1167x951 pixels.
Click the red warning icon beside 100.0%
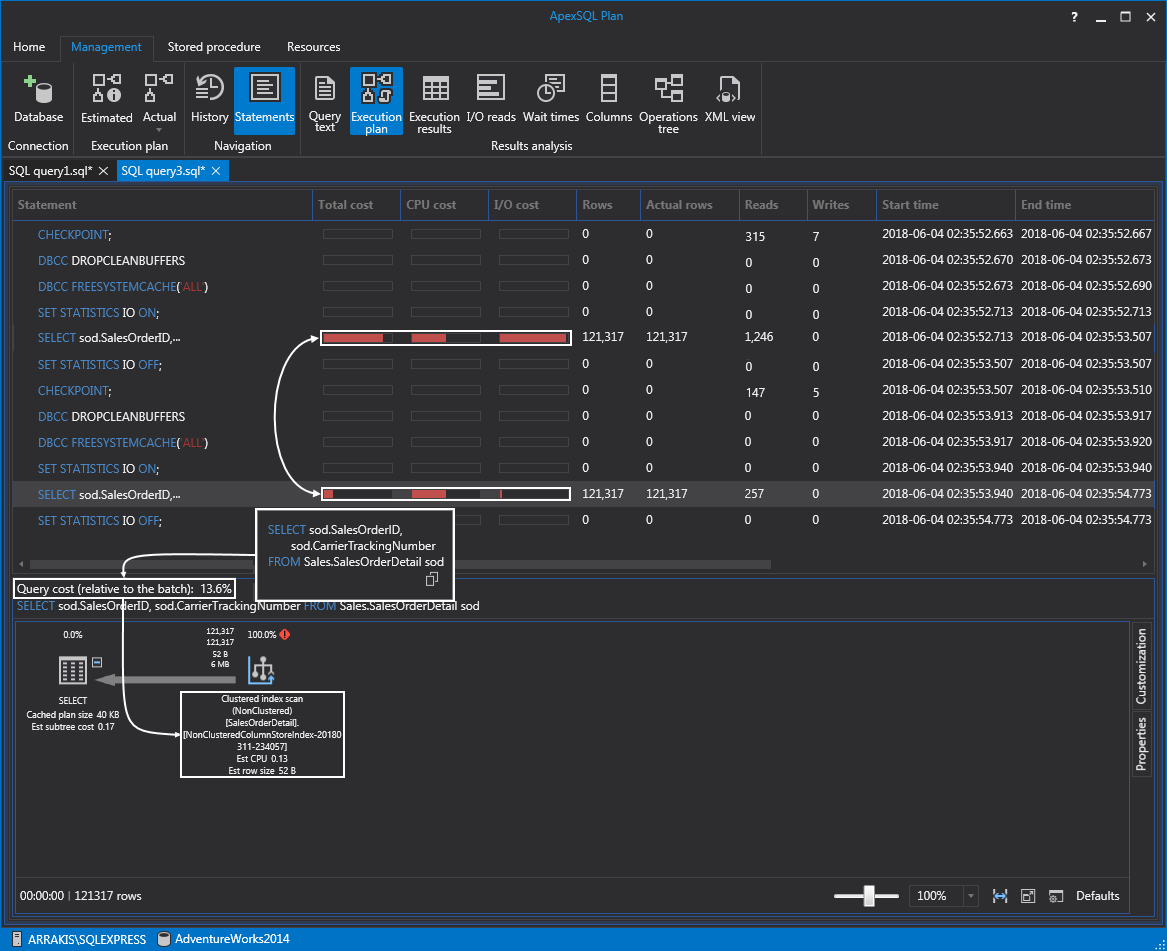285,635
